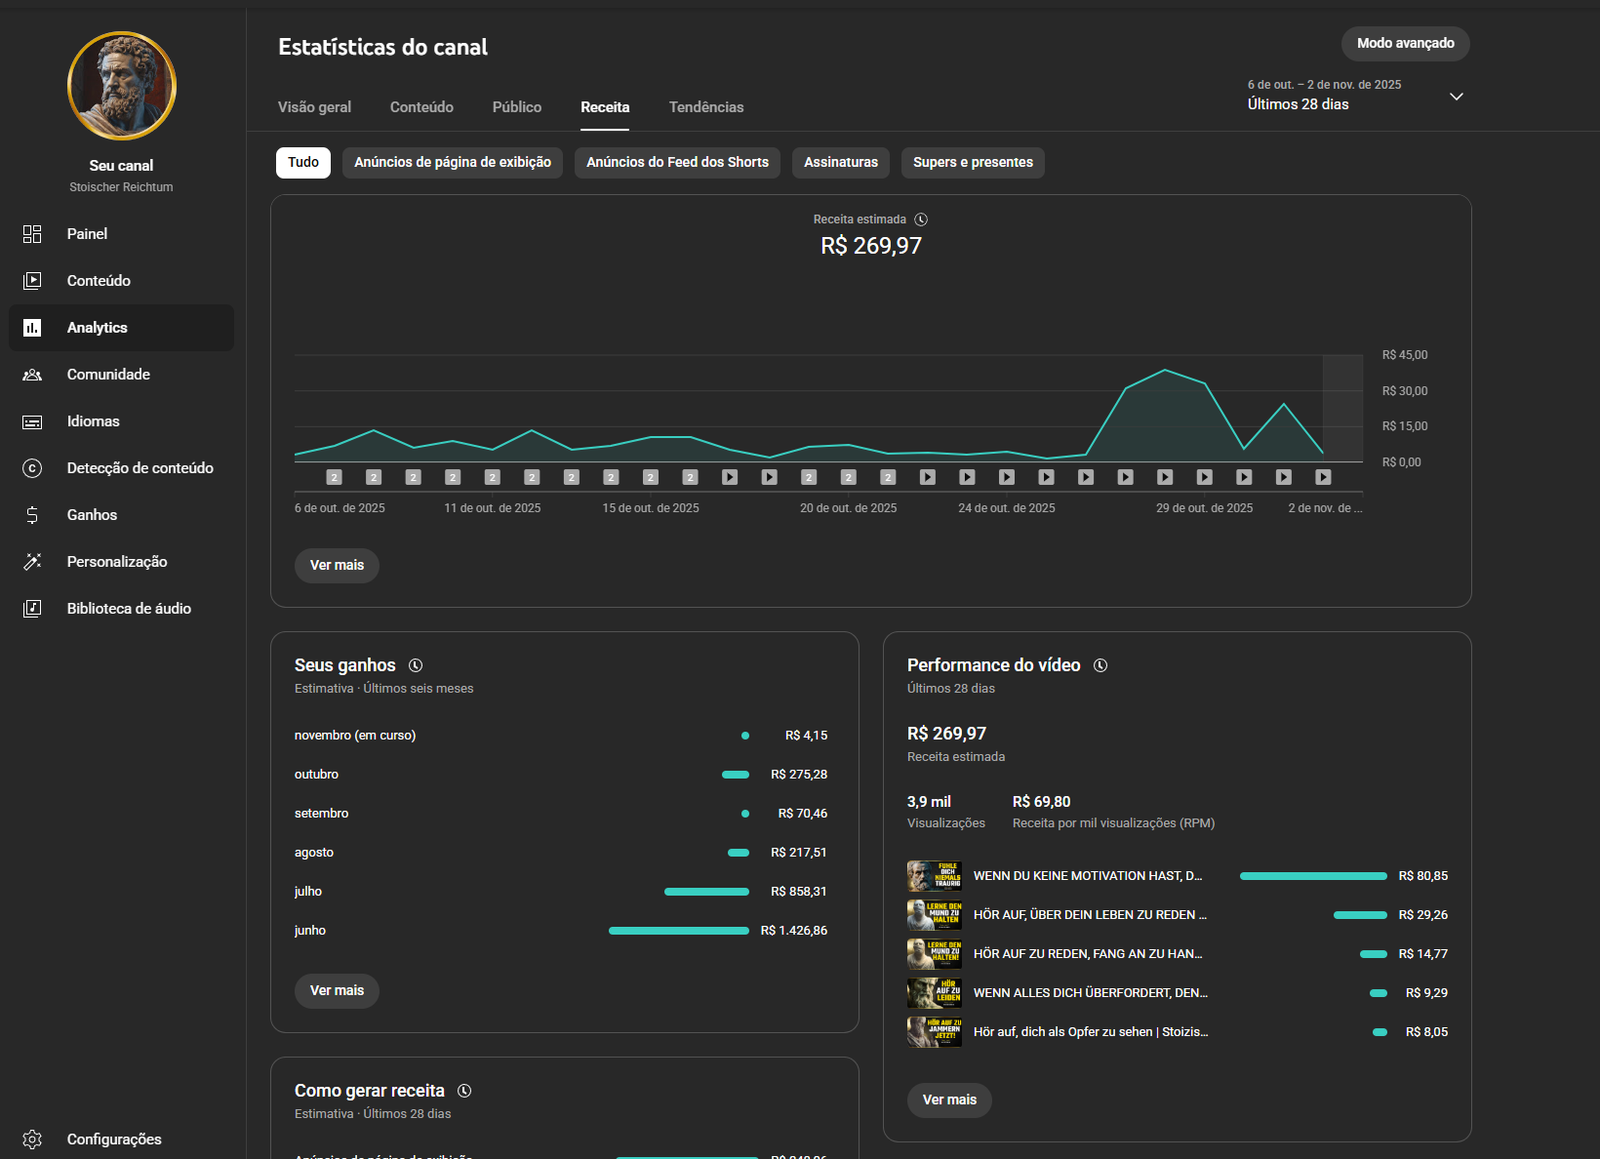Switch to the Visão geral tab

(314, 108)
